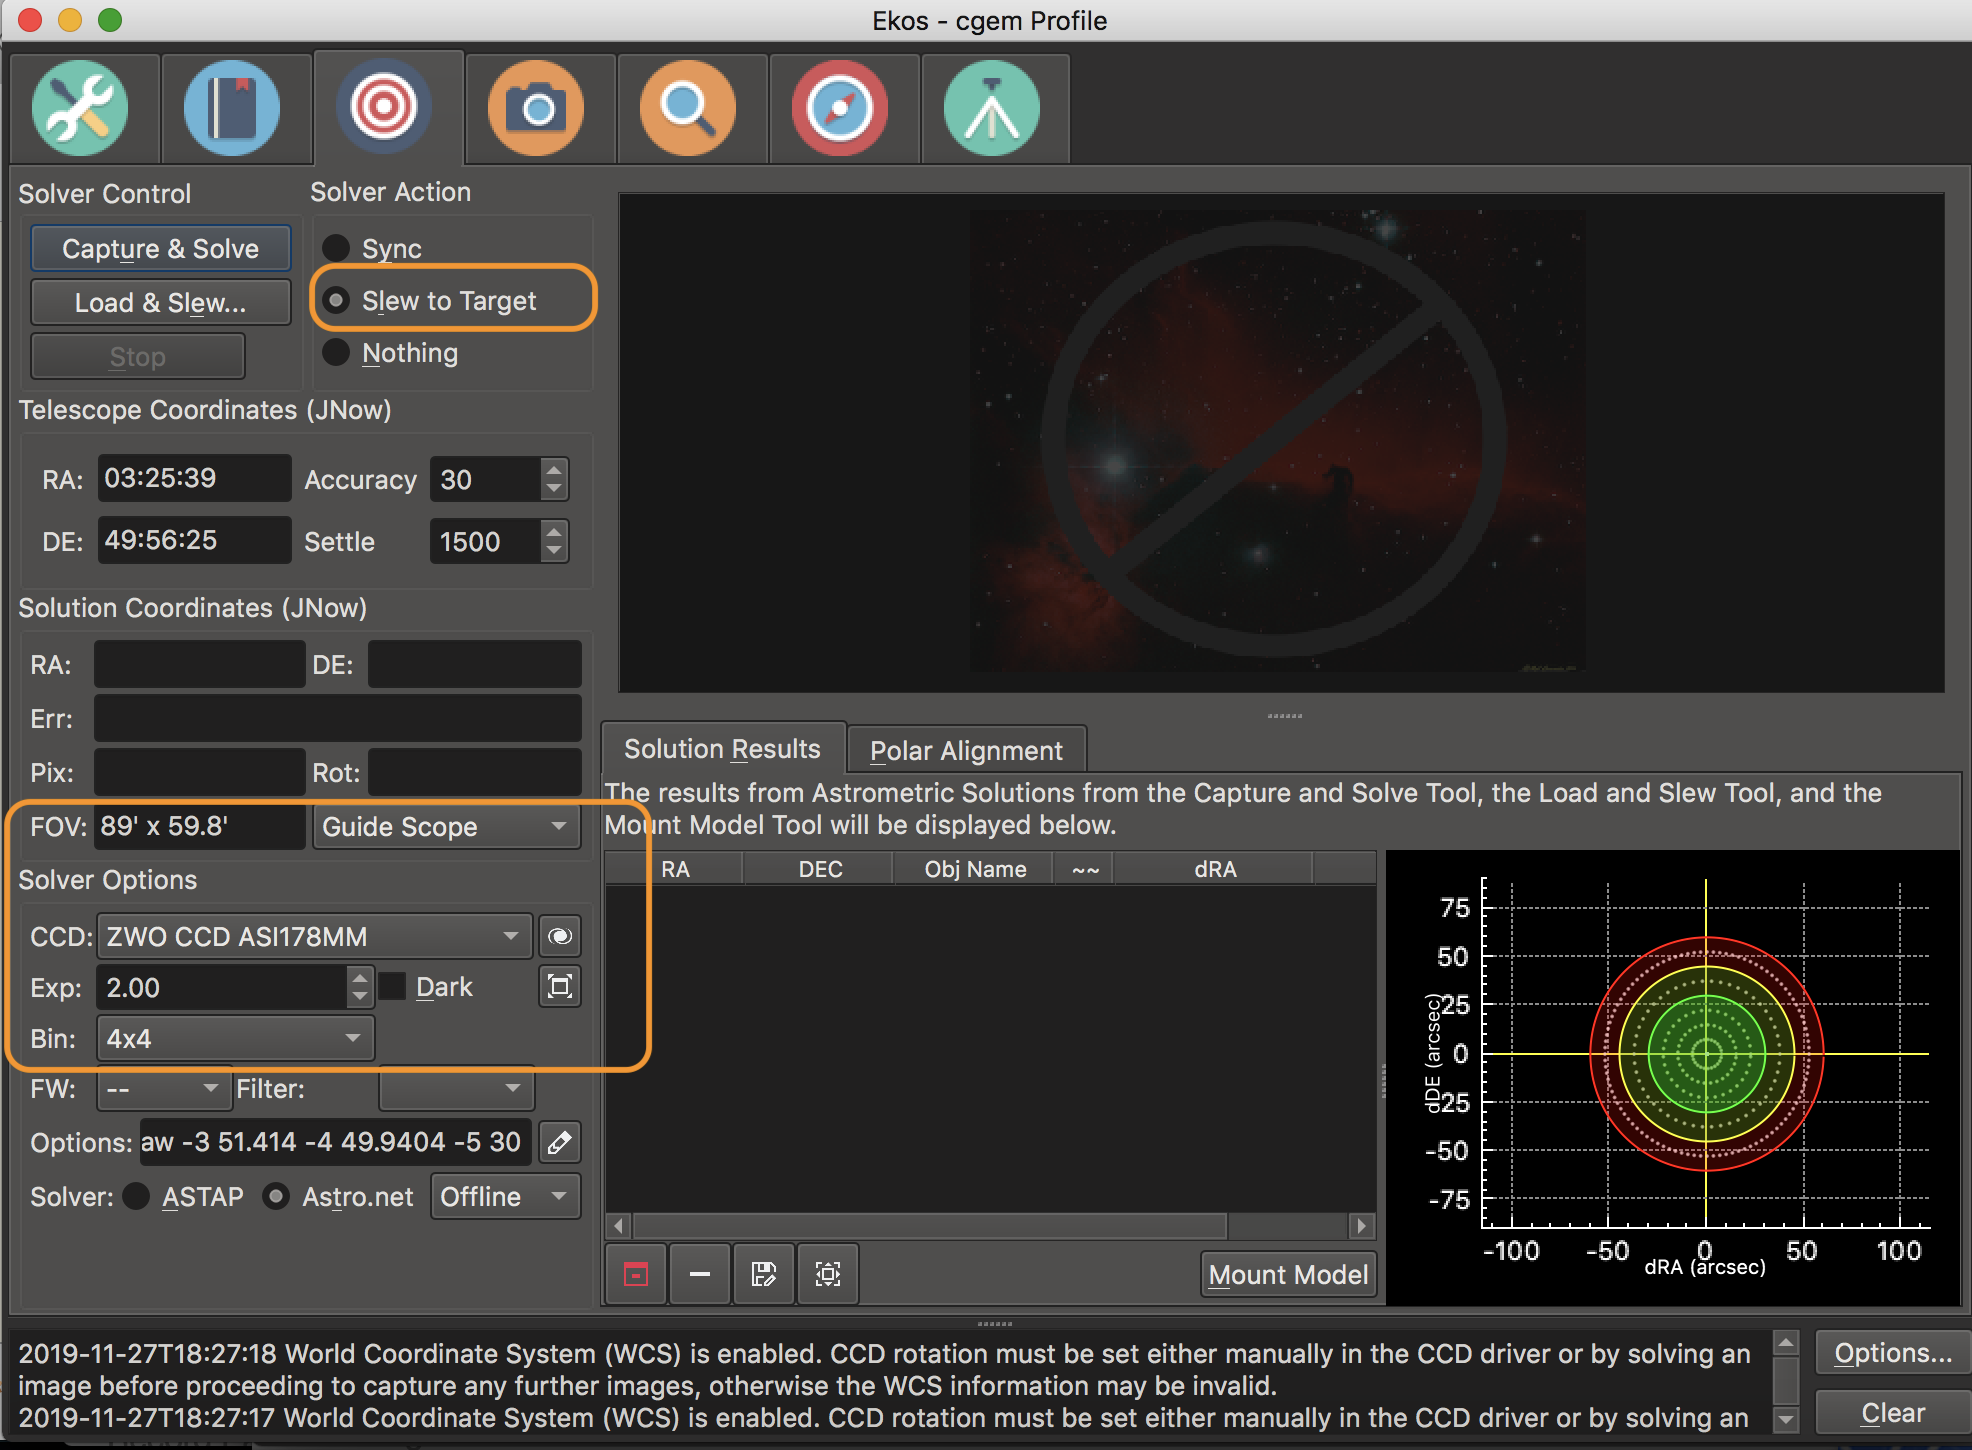Open the FOV source Guide Scope dropdown

coord(446,827)
